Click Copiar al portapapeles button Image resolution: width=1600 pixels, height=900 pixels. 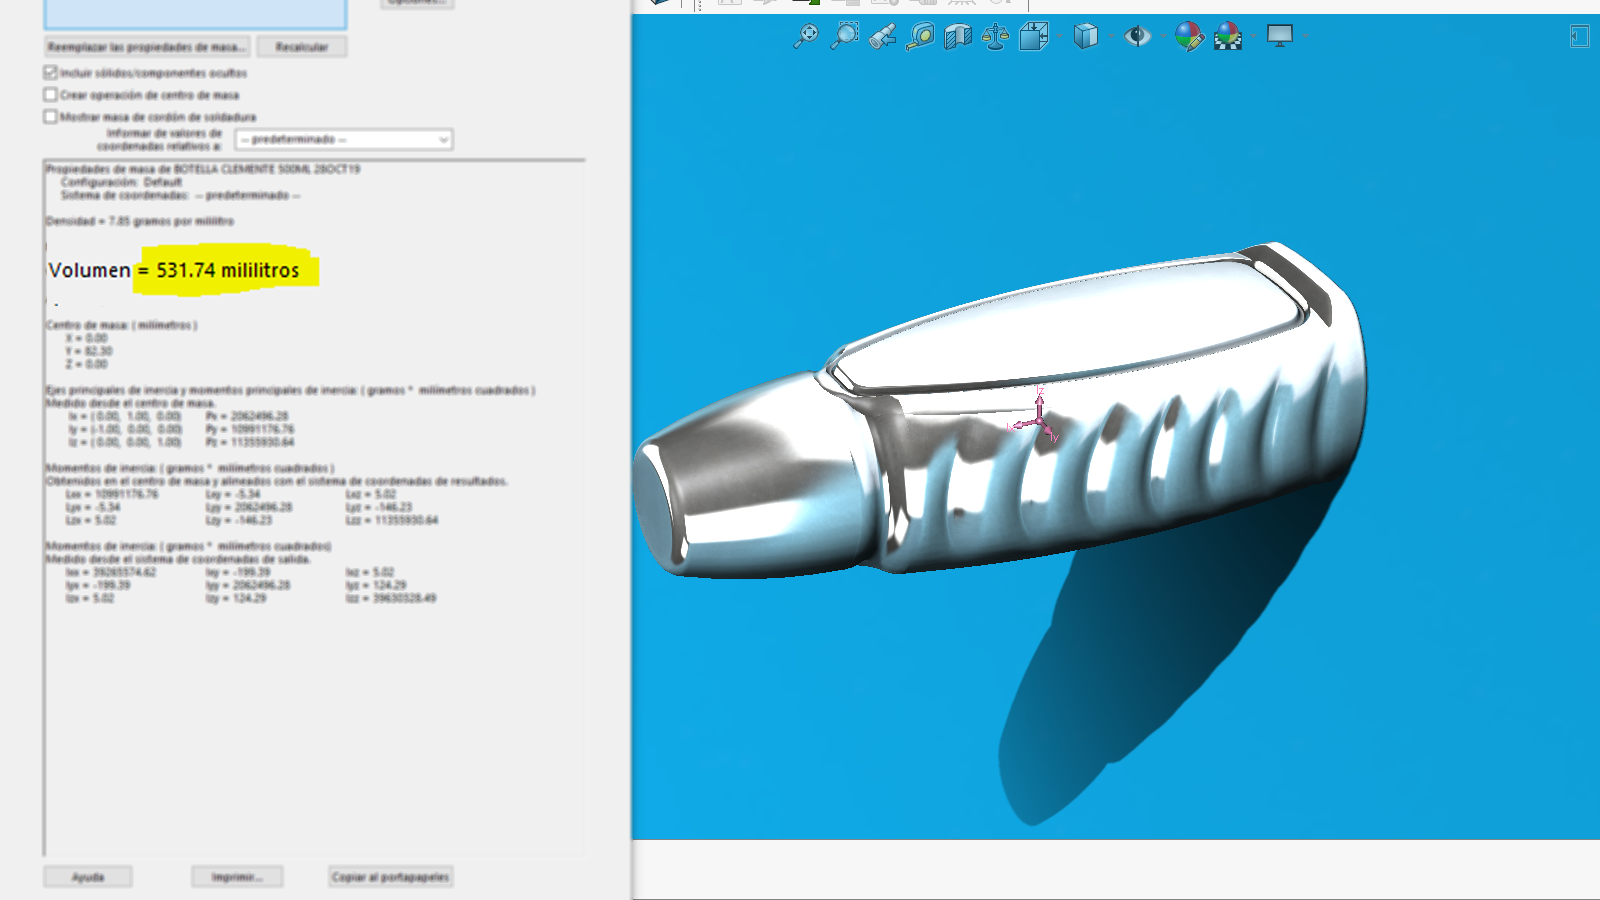[x=390, y=877]
